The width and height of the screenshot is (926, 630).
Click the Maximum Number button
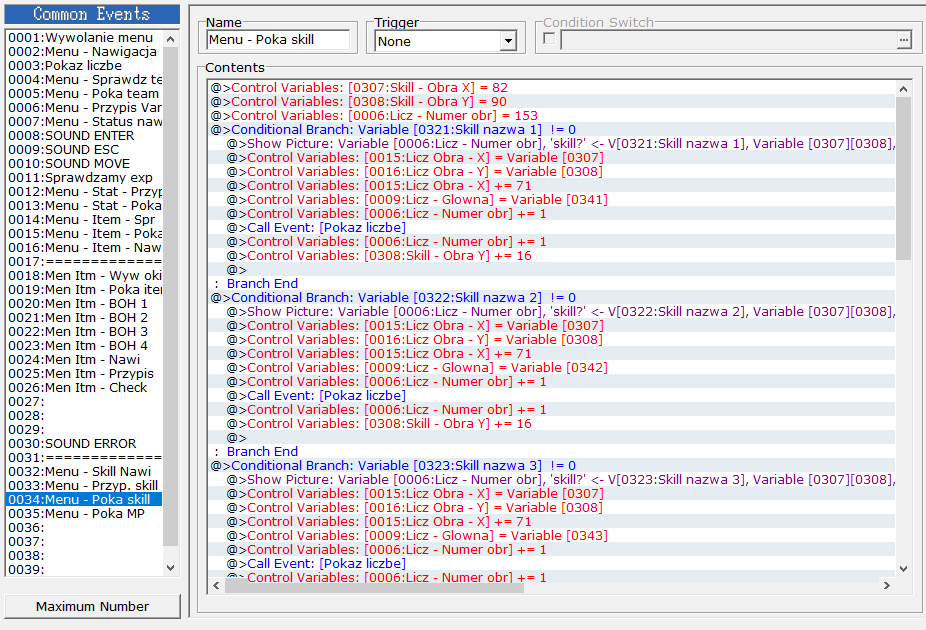[x=92, y=606]
